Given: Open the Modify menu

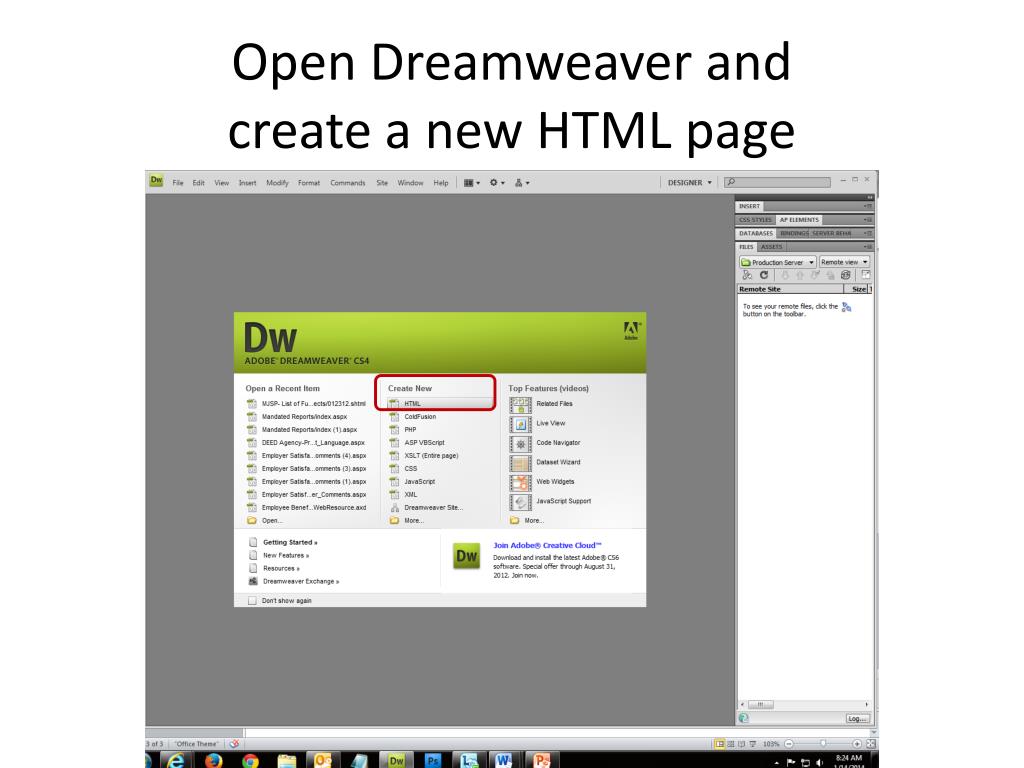Looking at the screenshot, I should tap(277, 183).
